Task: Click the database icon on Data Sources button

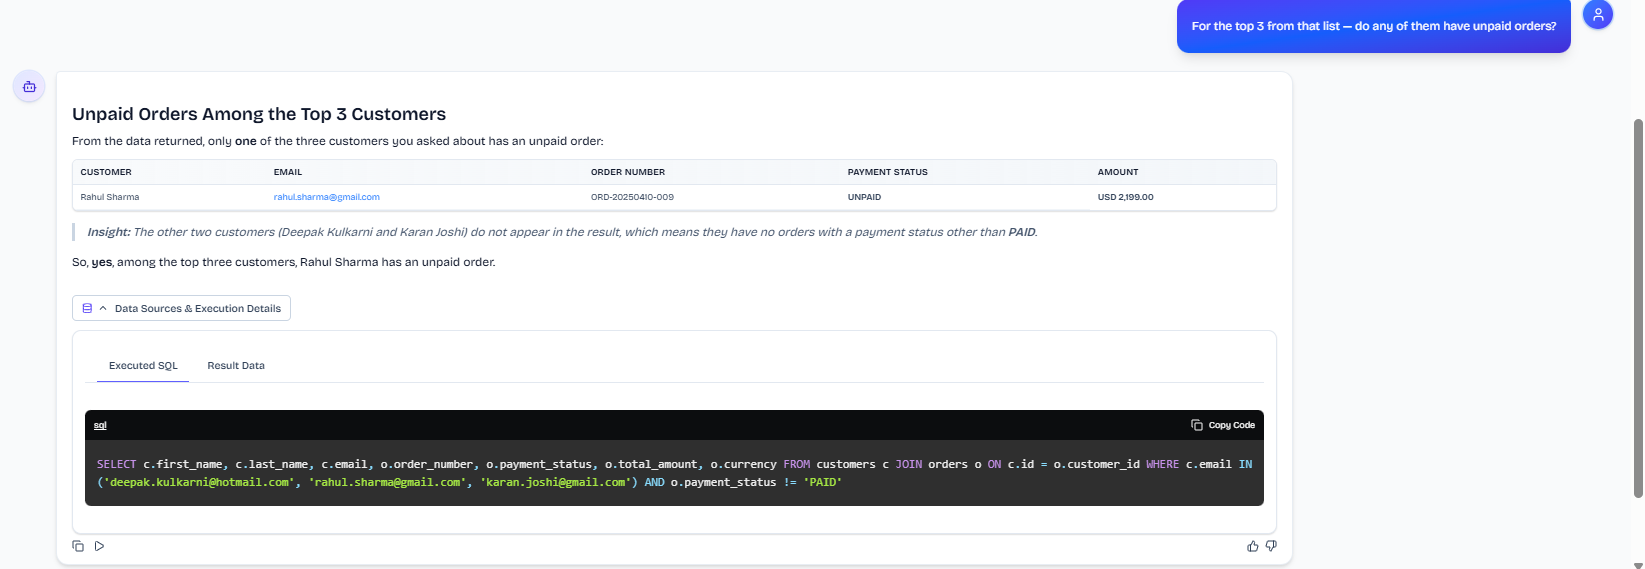Action: (x=87, y=308)
